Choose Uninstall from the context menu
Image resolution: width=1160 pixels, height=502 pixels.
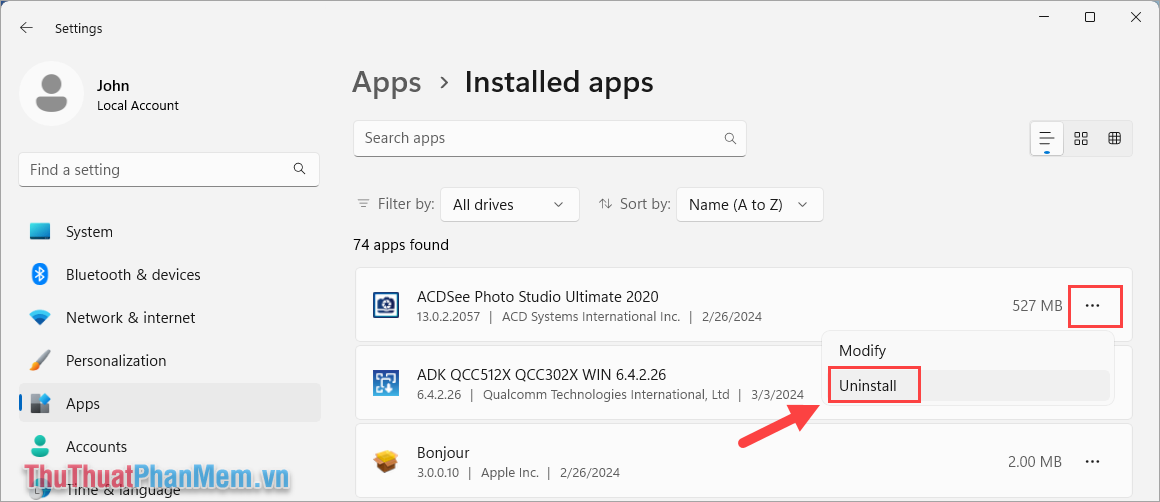[x=868, y=386]
